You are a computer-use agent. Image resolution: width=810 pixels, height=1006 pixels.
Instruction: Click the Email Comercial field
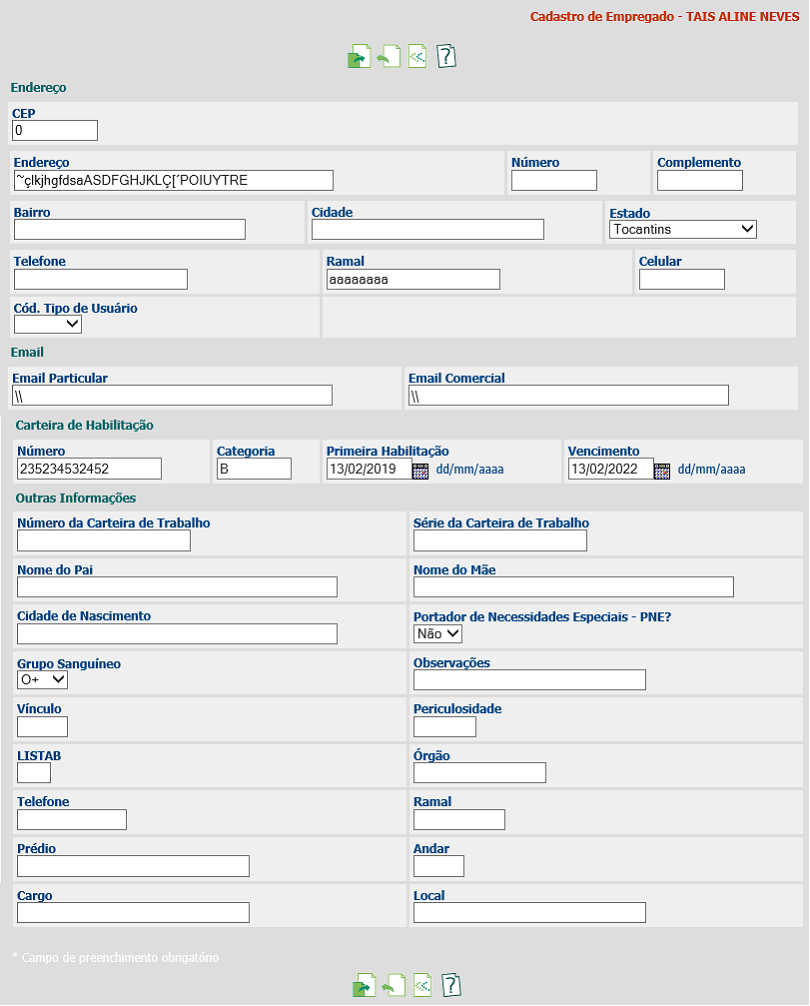click(x=569, y=395)
